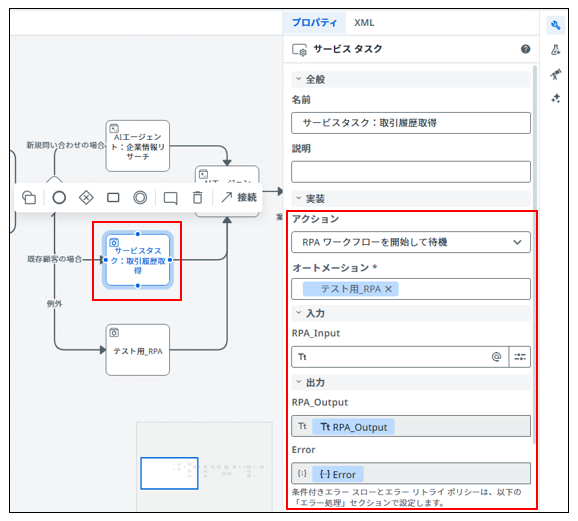
Task: Select the プロパティ tab
Action: pos(314,23)
